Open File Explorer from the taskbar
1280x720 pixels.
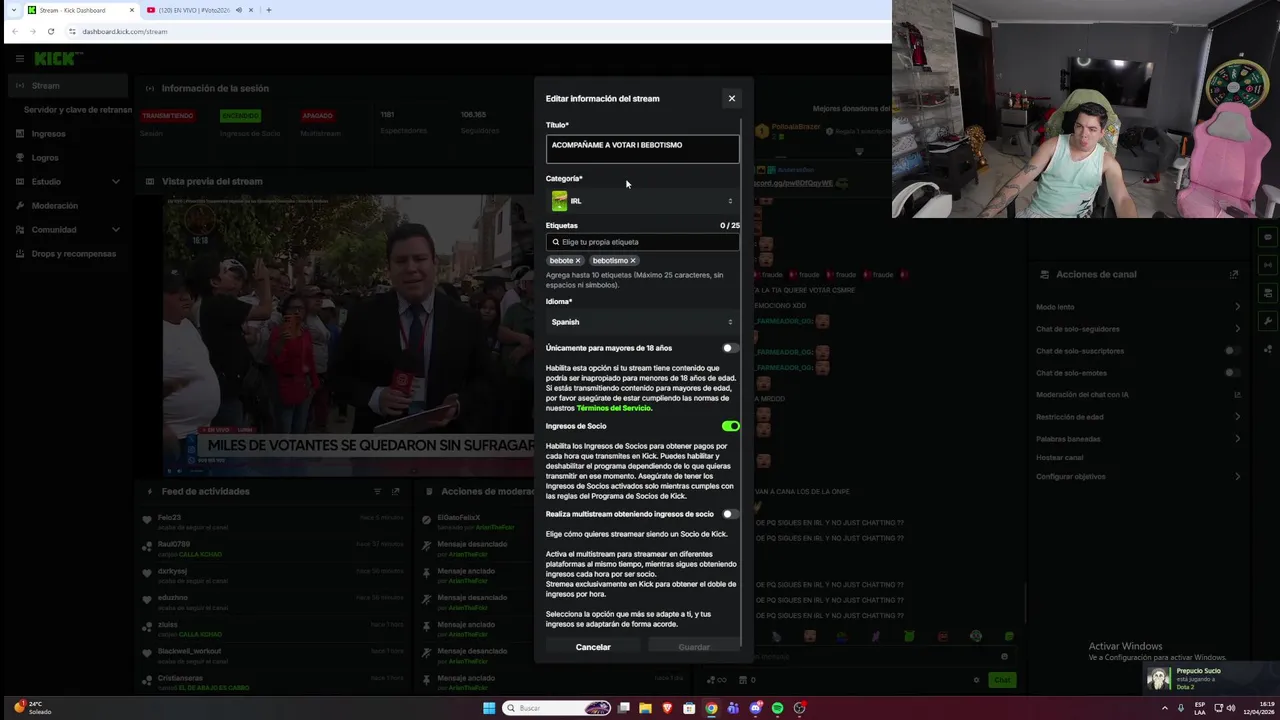point(645,708)
